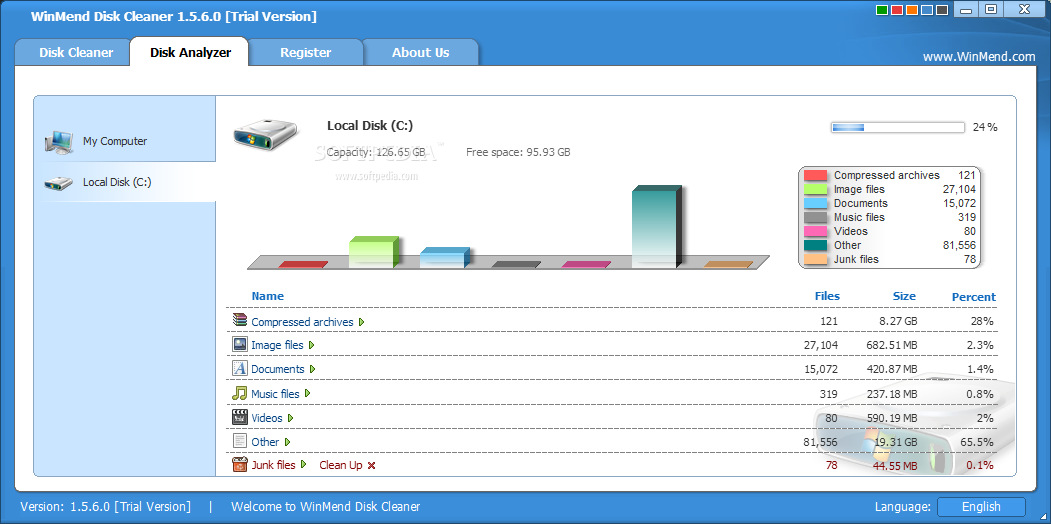This screenshot has width=1051, height=524.
Task: Expand Videos green arrow
Action: pos(291,417)
